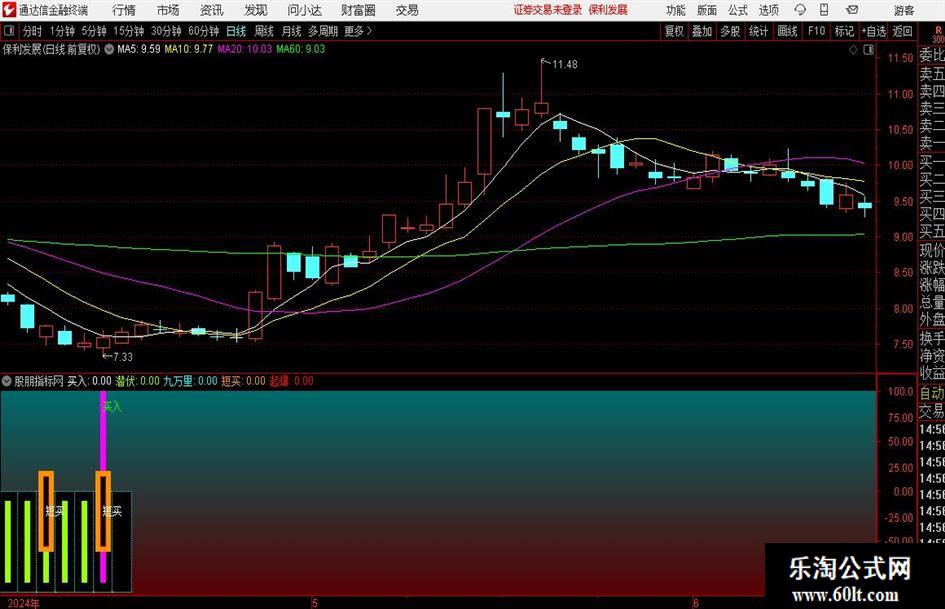Add the stock via +自选 button
945x609 pixels.
(x=874, y=31)
